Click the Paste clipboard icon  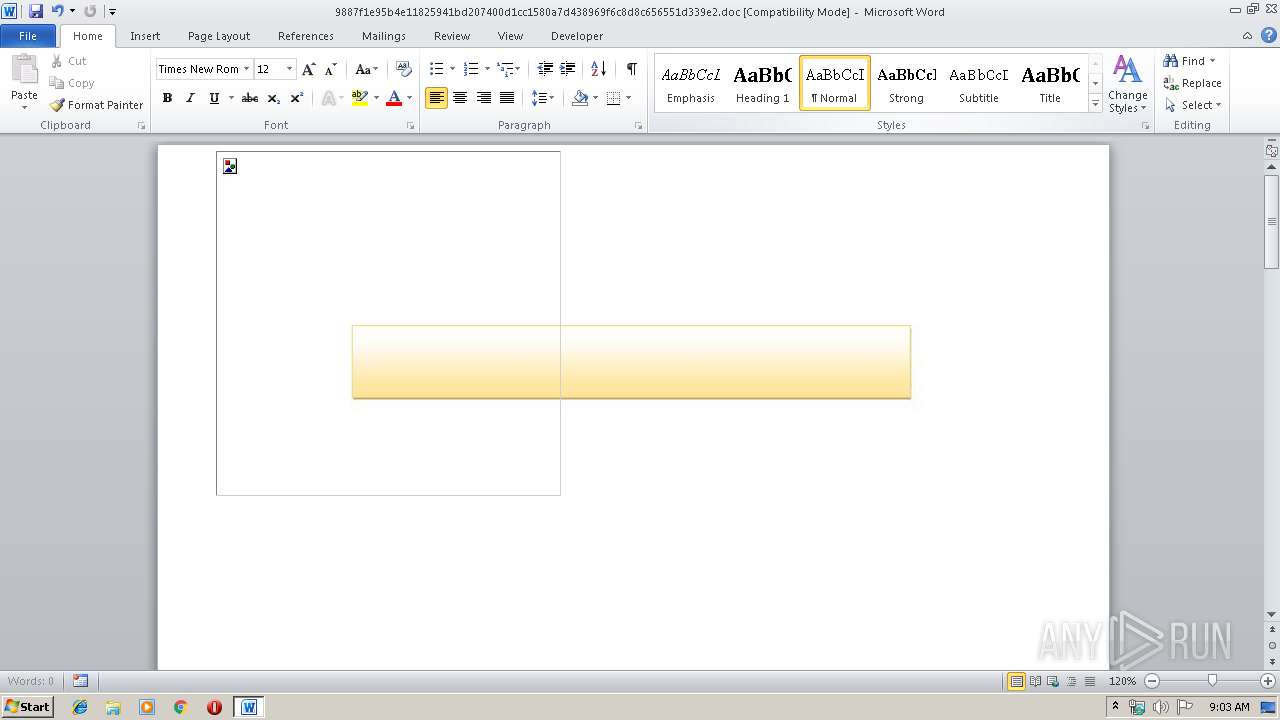tap(24, 70)
